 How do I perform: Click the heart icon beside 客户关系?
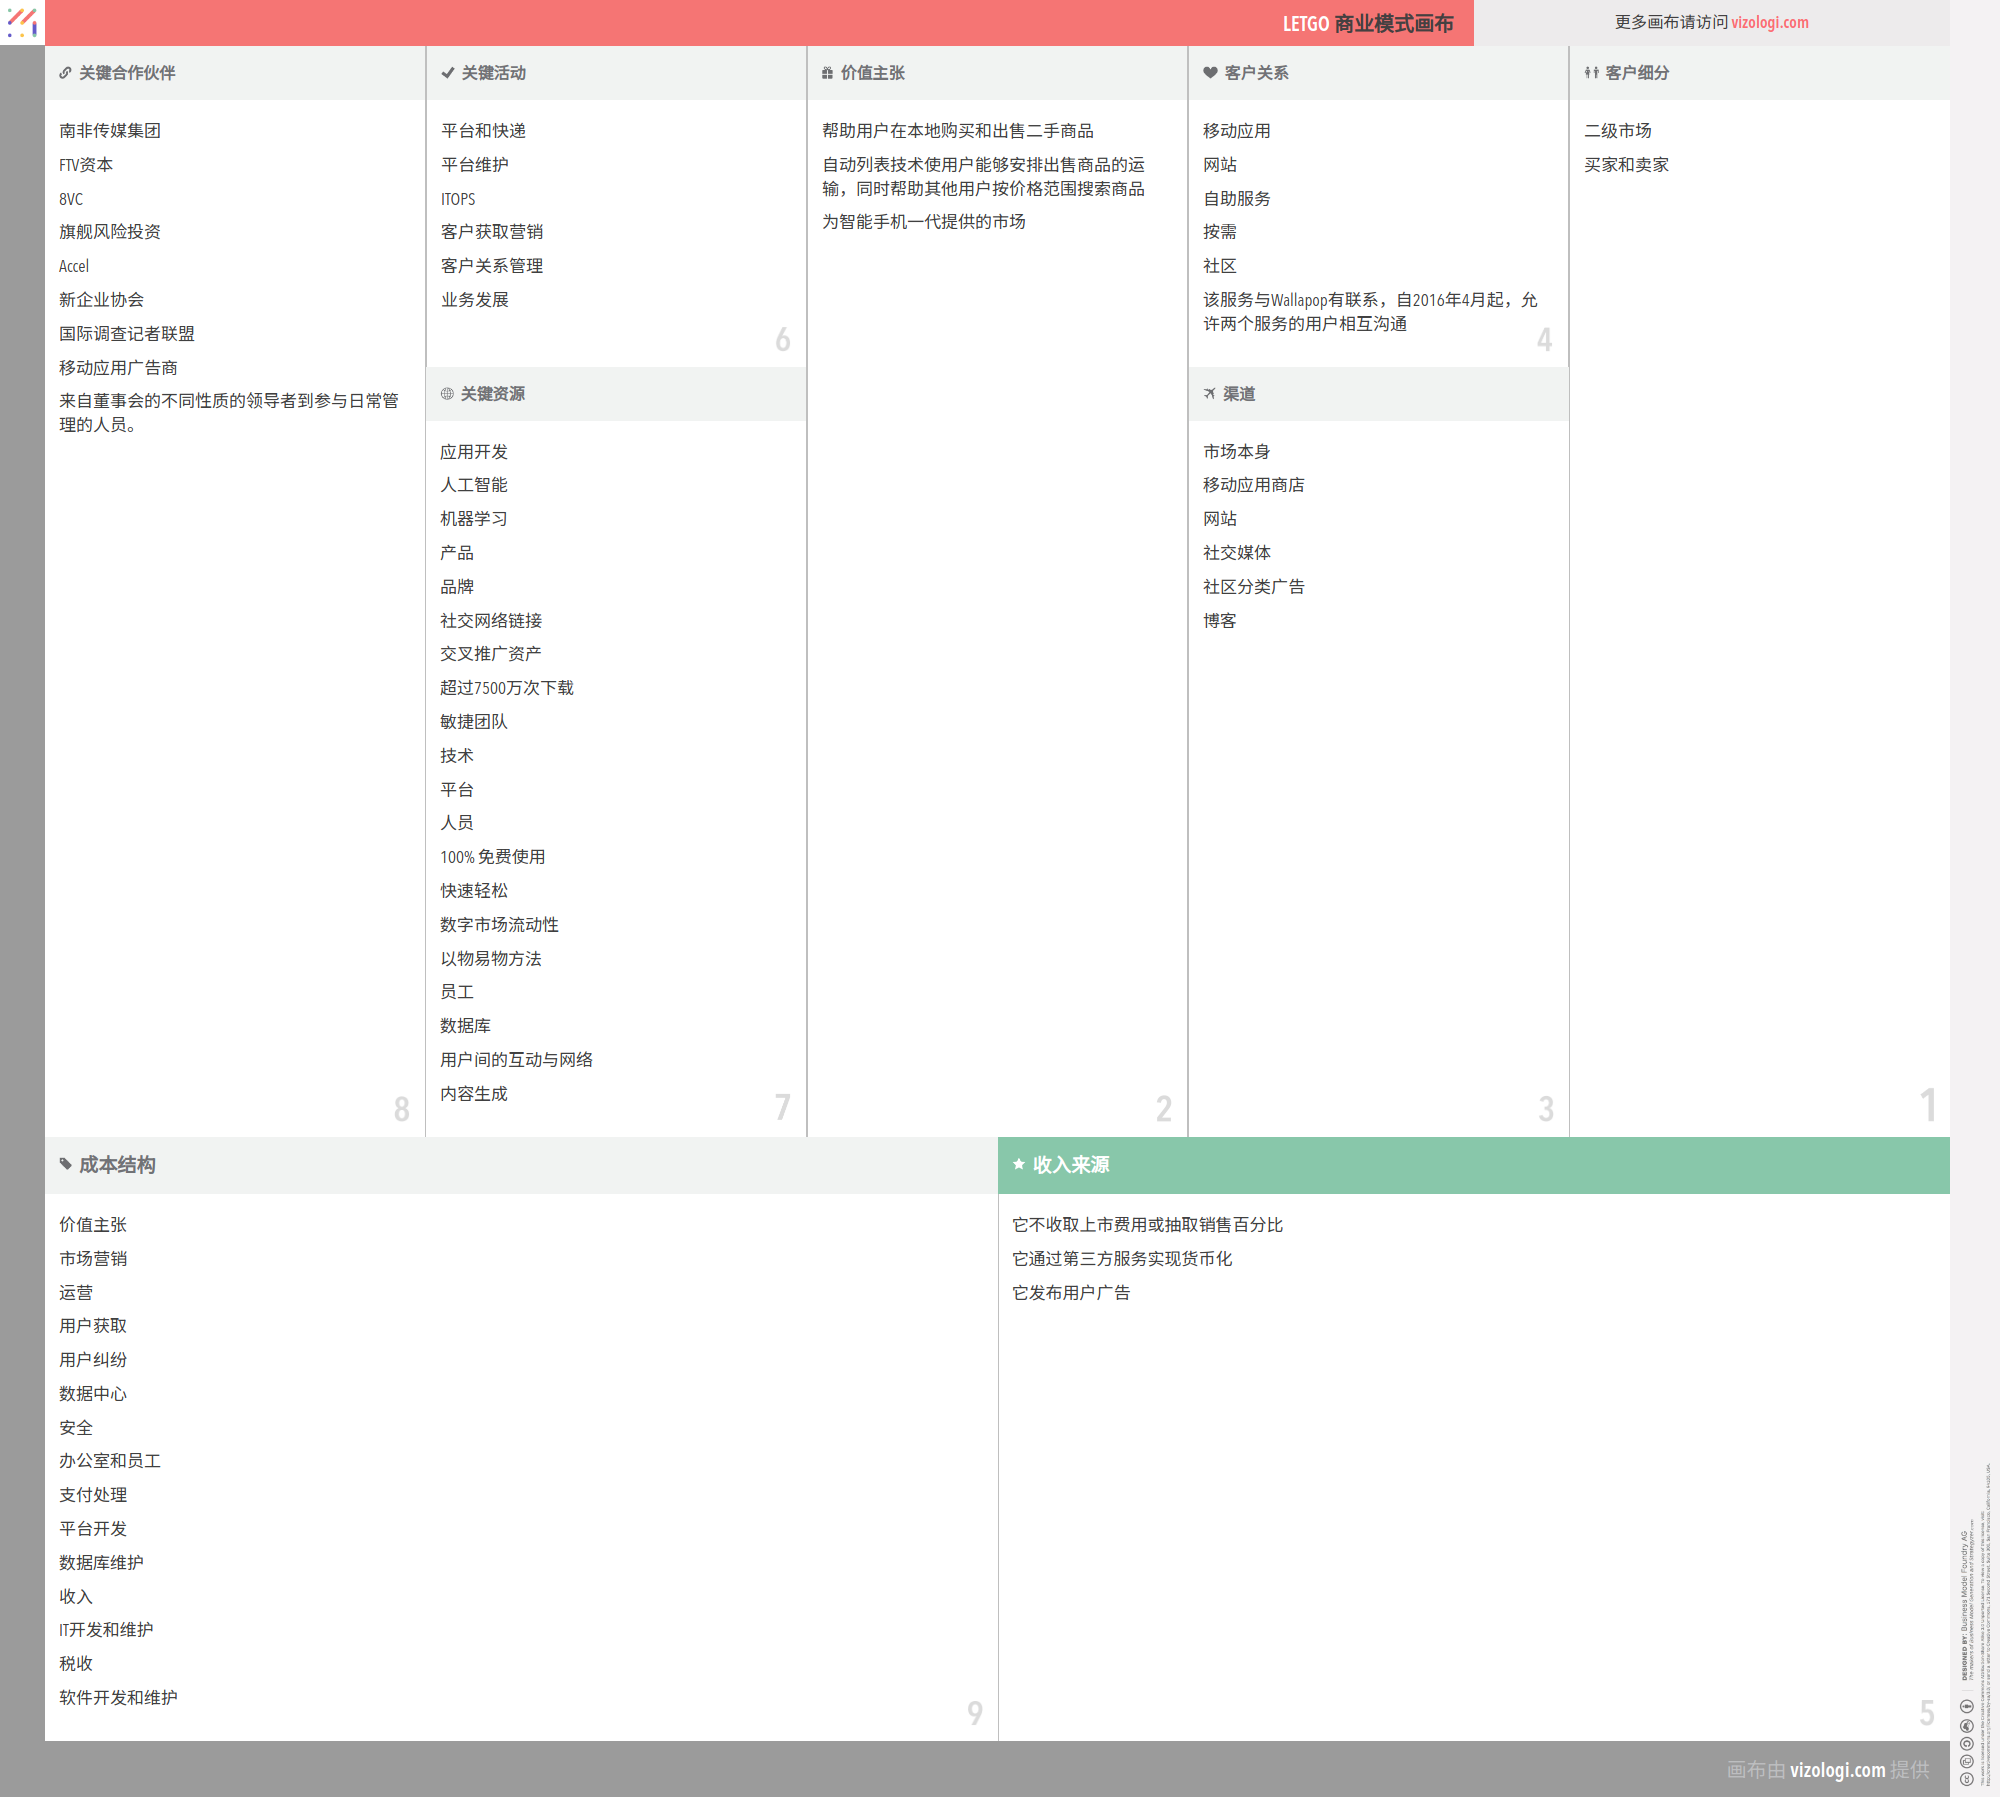(x=1210, y=73)
